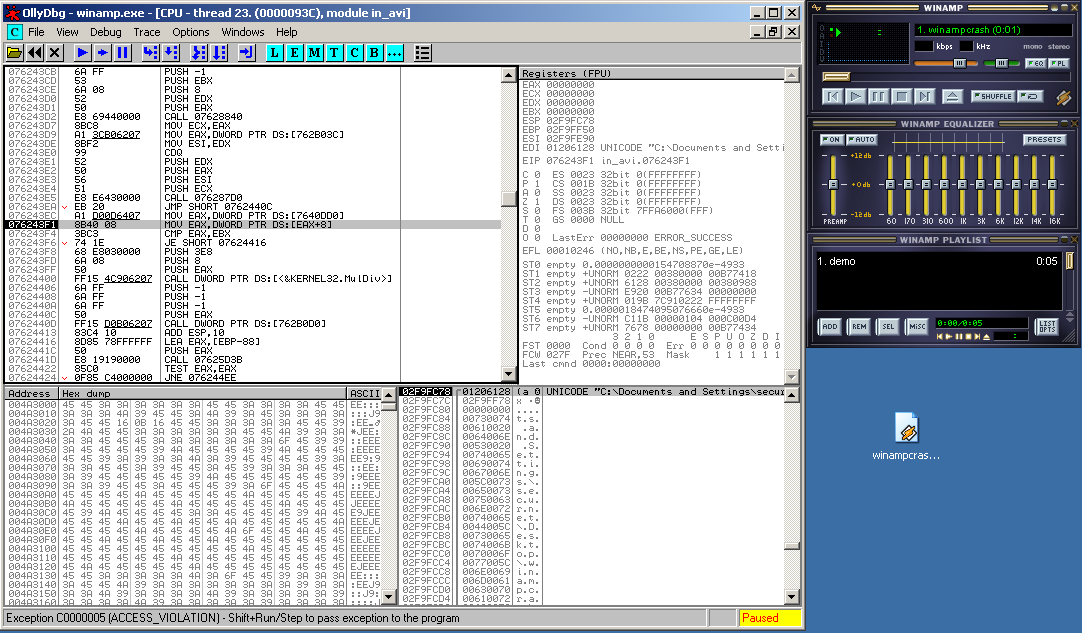Click the blue arrow icon right of Run
Image resolution: width=1082 pixels, height=633 pixels.
click(x=102, y=52)
